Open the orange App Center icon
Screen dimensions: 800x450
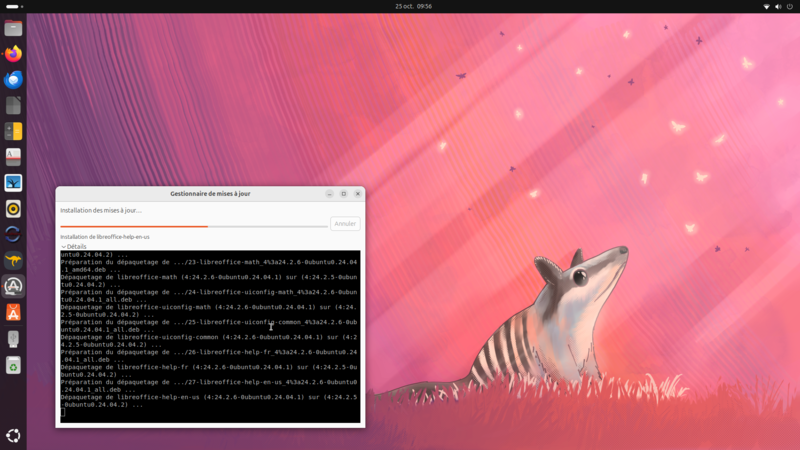pos(13,312)
